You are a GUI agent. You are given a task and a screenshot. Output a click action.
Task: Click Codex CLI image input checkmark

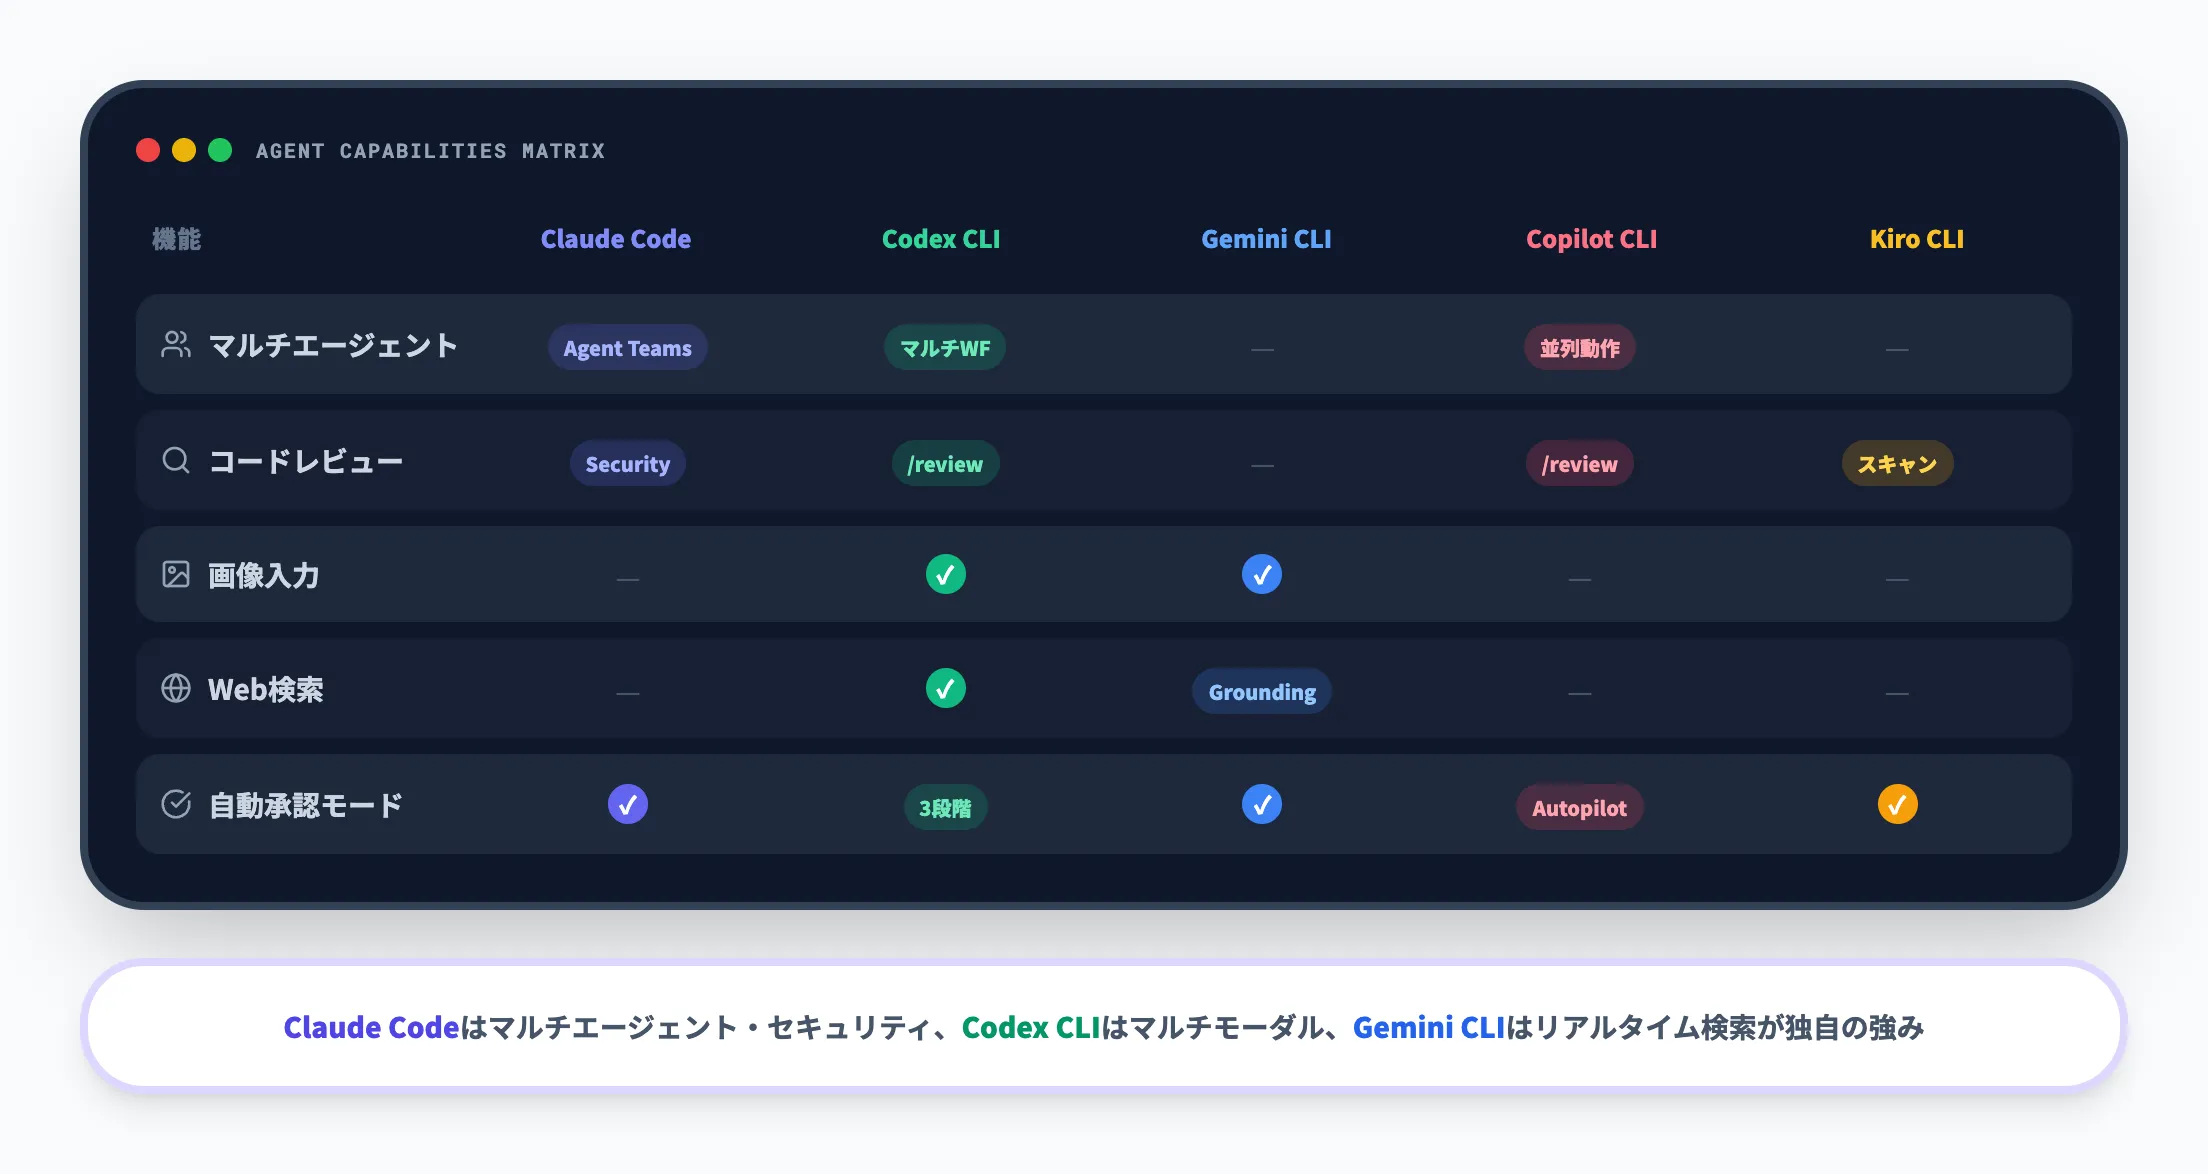945,574
